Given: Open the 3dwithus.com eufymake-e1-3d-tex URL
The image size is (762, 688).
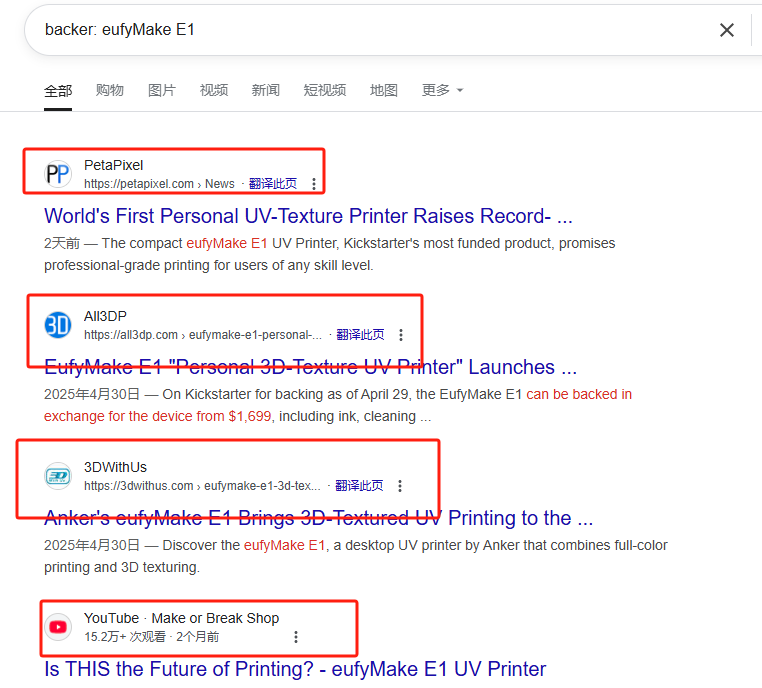Looking at the screenshot, I should coord(202,486).
